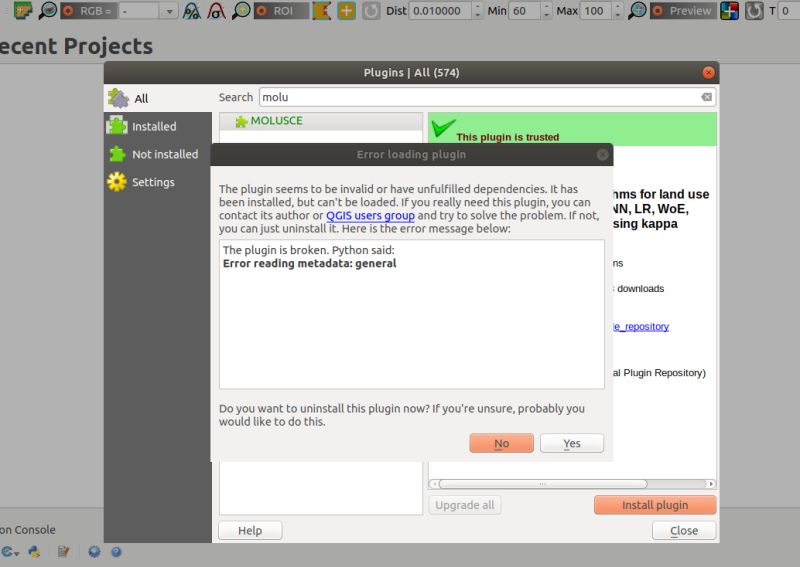Click the Install plugin button

pyautogui.click(x=655, y=505)
